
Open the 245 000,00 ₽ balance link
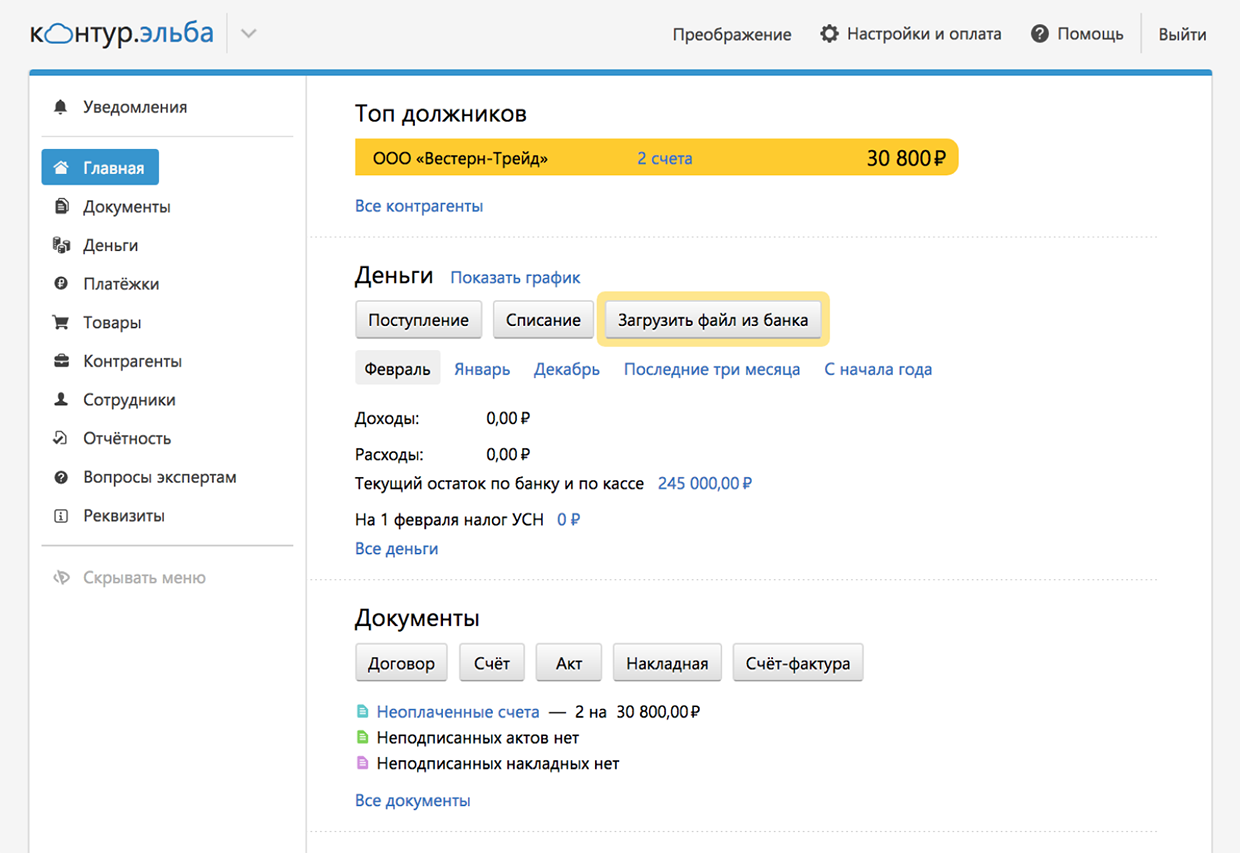pyautogui.click(x=704, y=483)
